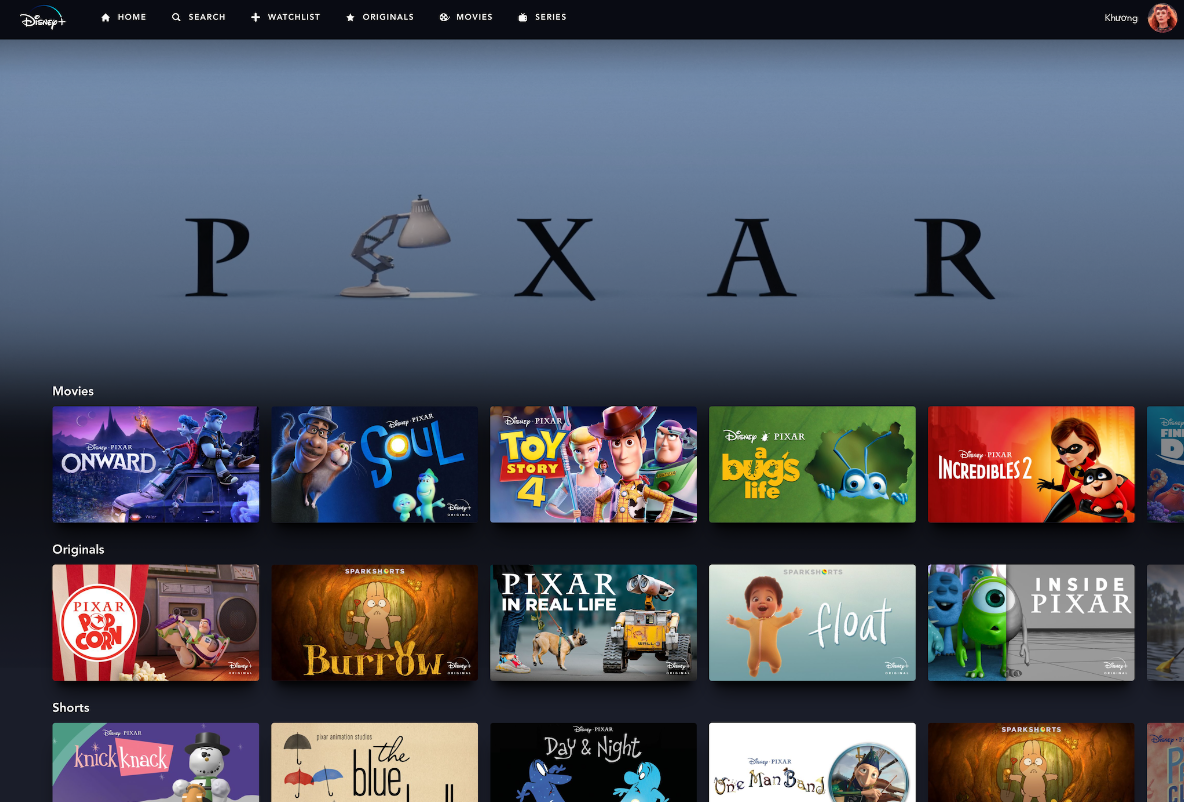The height and width of the screenshot is (802, 1184).
Task: Click the Movies film reel icon
Action: pos(445,17)
